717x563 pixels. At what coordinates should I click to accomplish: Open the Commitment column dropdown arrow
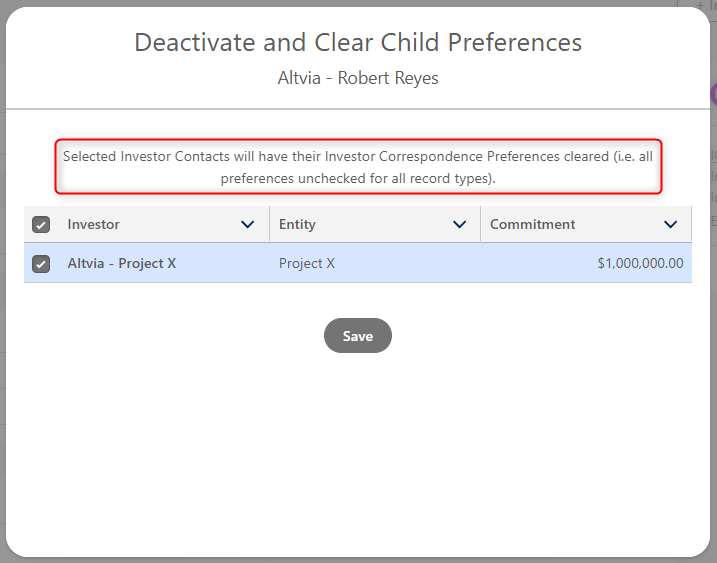[670, 225]
